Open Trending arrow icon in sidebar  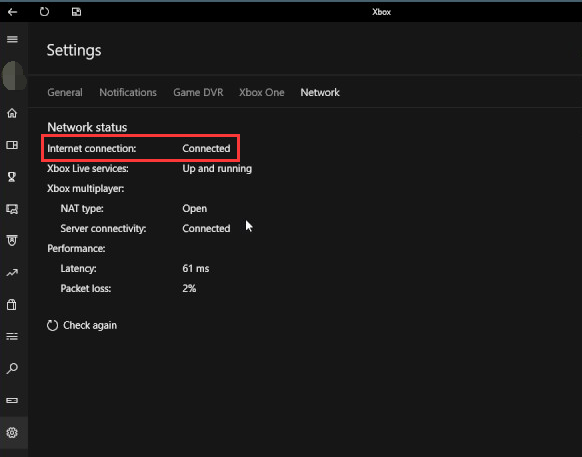point(12,273)
